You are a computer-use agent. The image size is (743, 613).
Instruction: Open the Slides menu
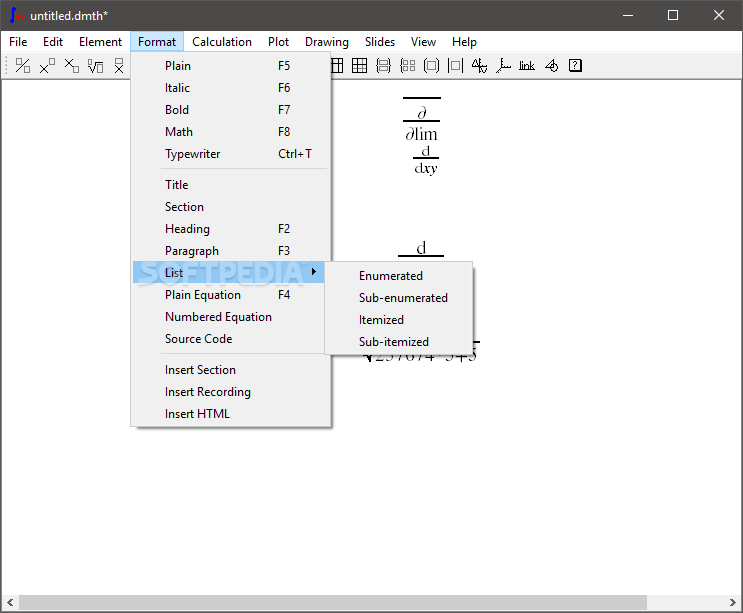(x=380, y=42)
